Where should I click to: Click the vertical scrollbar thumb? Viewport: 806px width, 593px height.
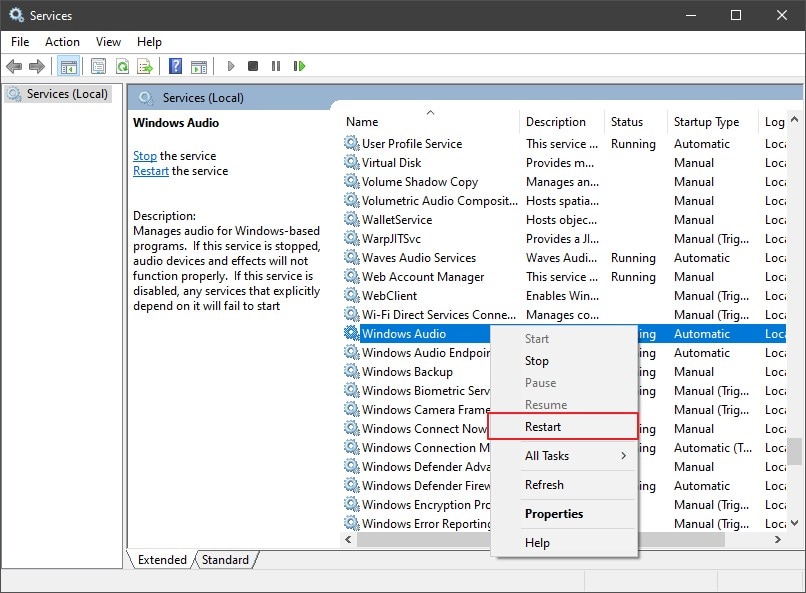click(795, 451)
